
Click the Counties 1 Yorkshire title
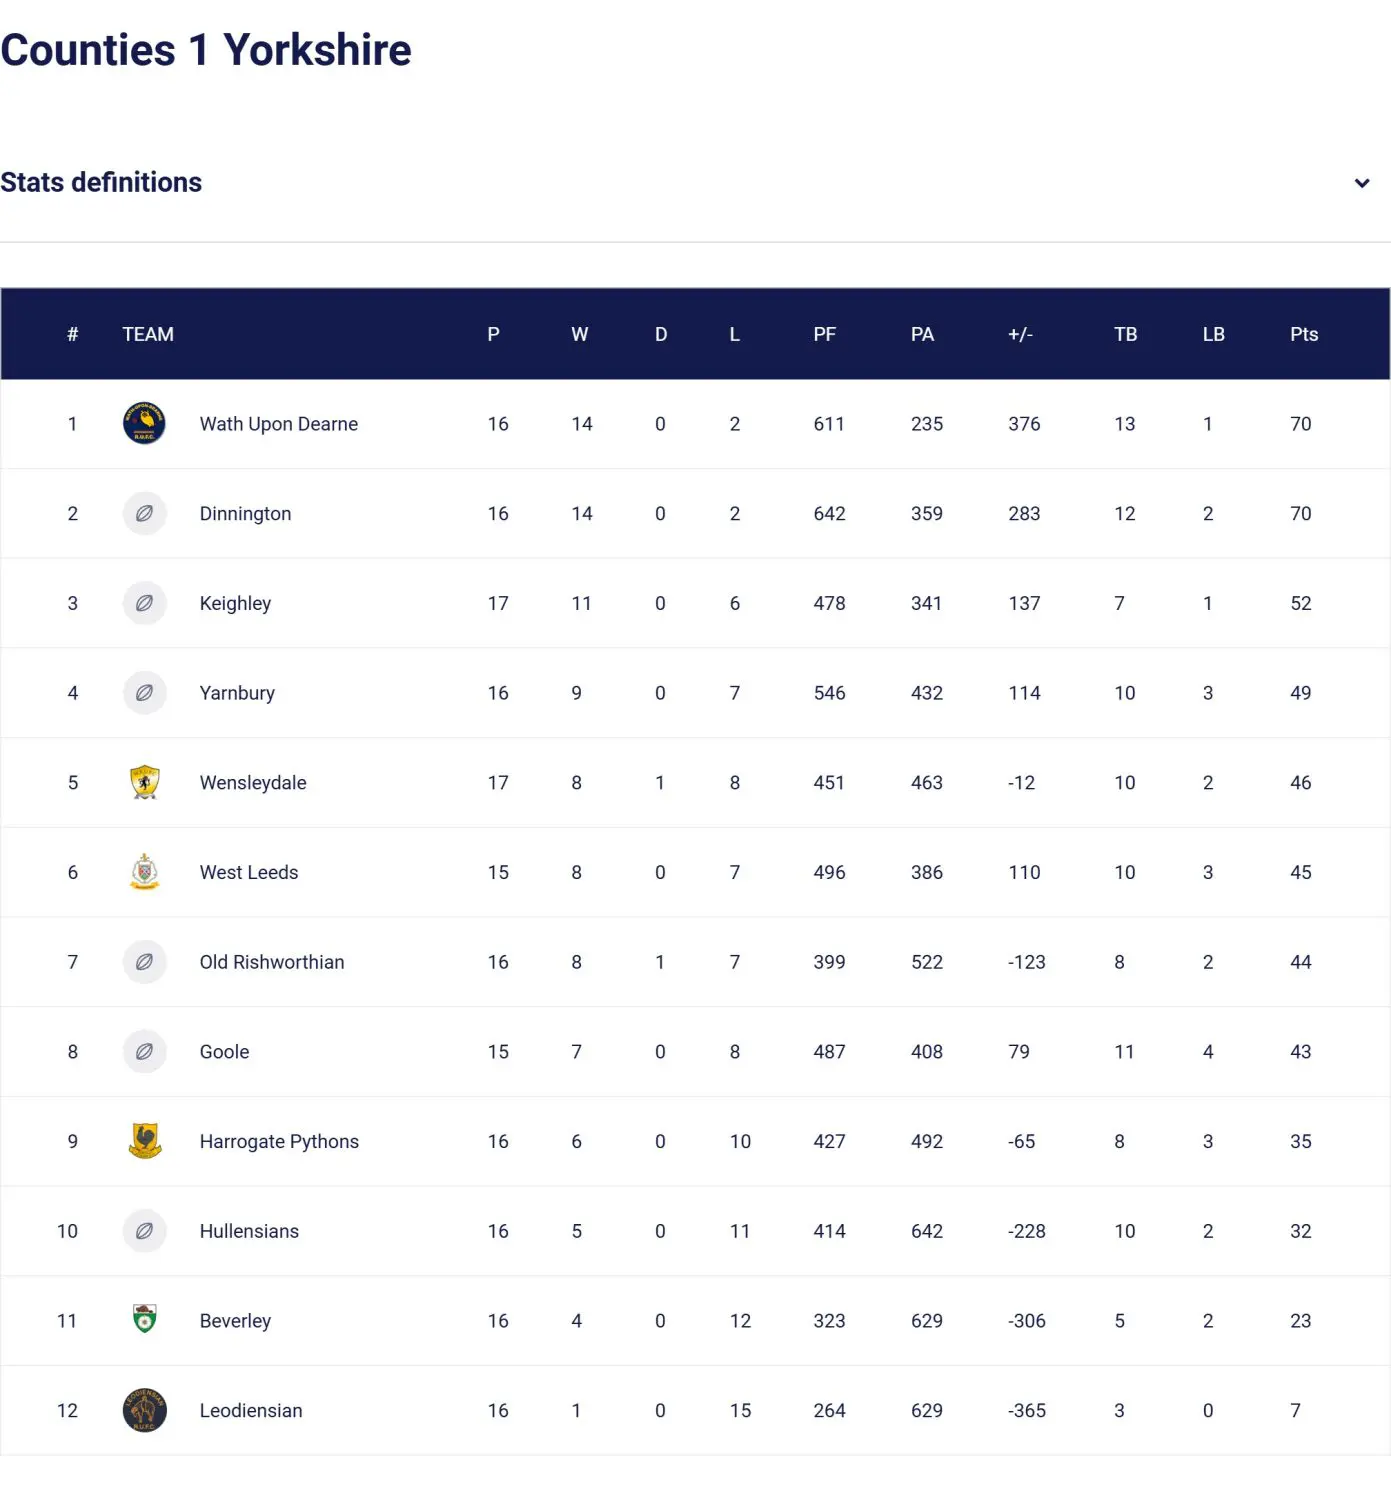206,50
